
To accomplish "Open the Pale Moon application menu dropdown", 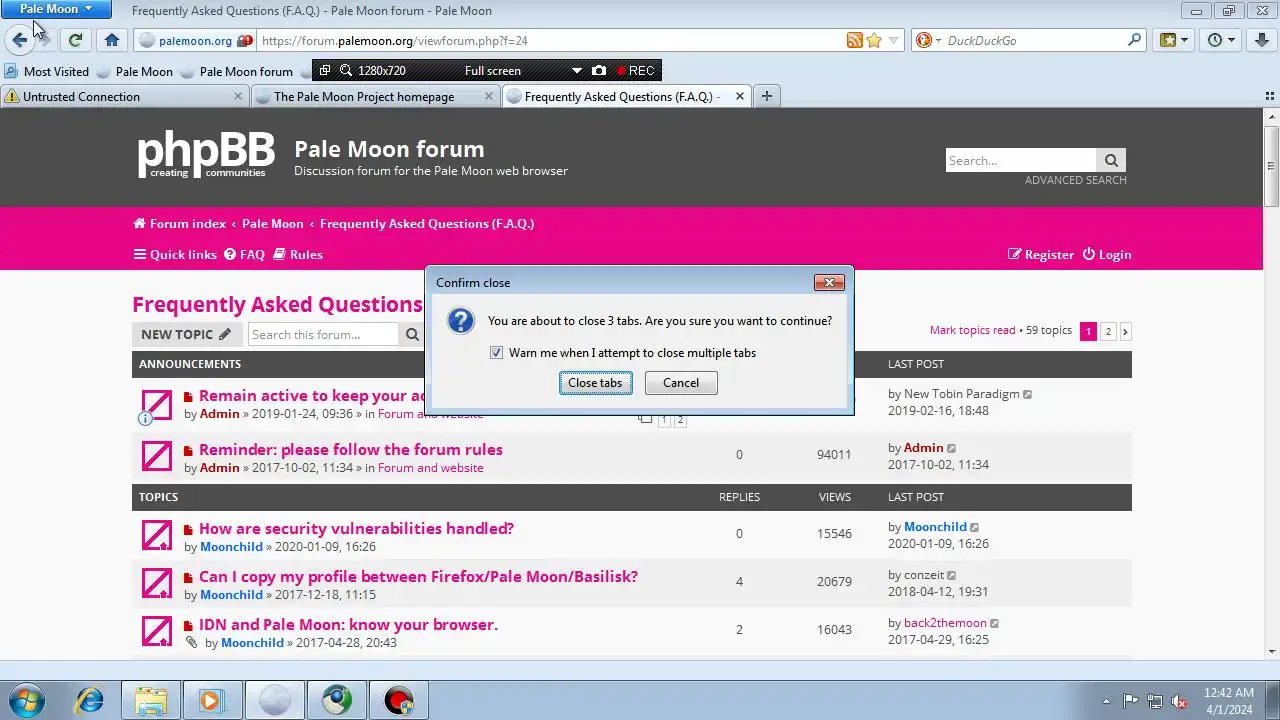I will click(x=56, y=9).
